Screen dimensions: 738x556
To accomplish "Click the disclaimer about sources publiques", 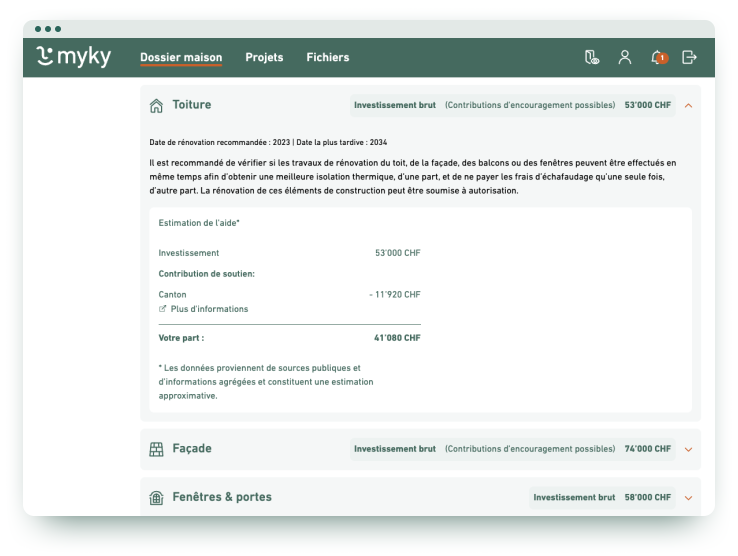I will click(266, 382).
